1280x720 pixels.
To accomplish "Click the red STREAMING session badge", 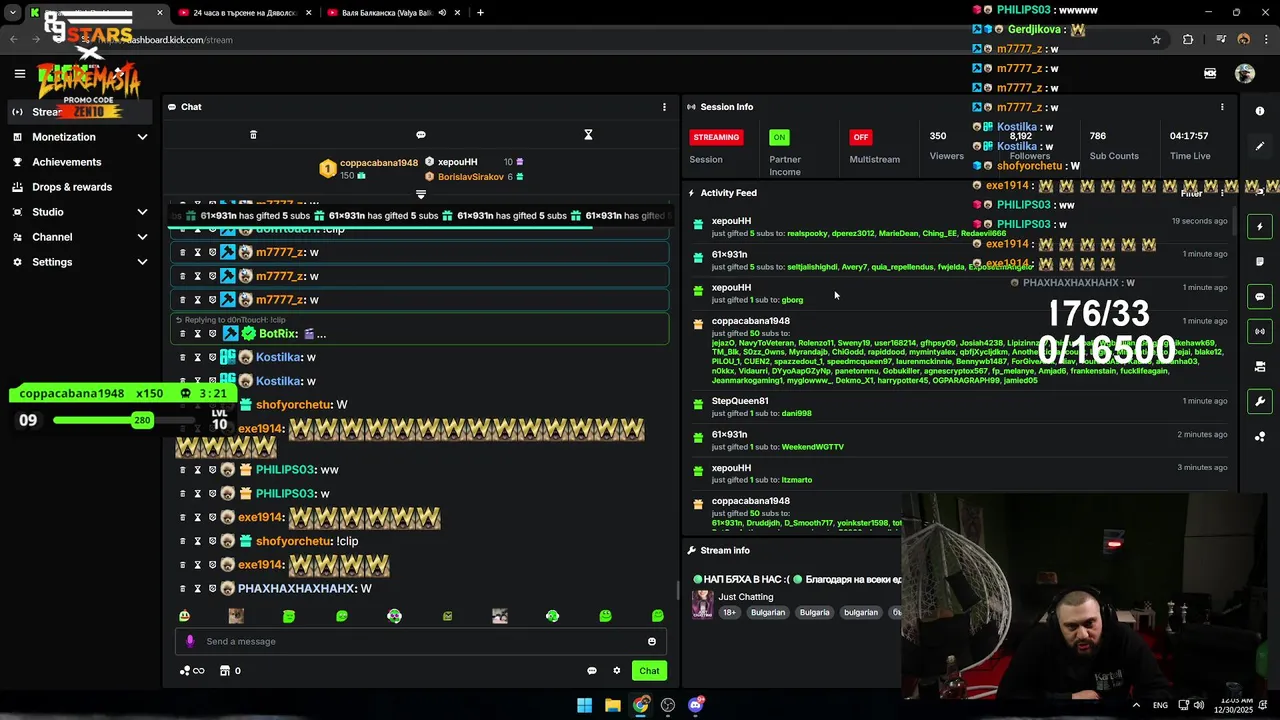I will click(716, 137).
